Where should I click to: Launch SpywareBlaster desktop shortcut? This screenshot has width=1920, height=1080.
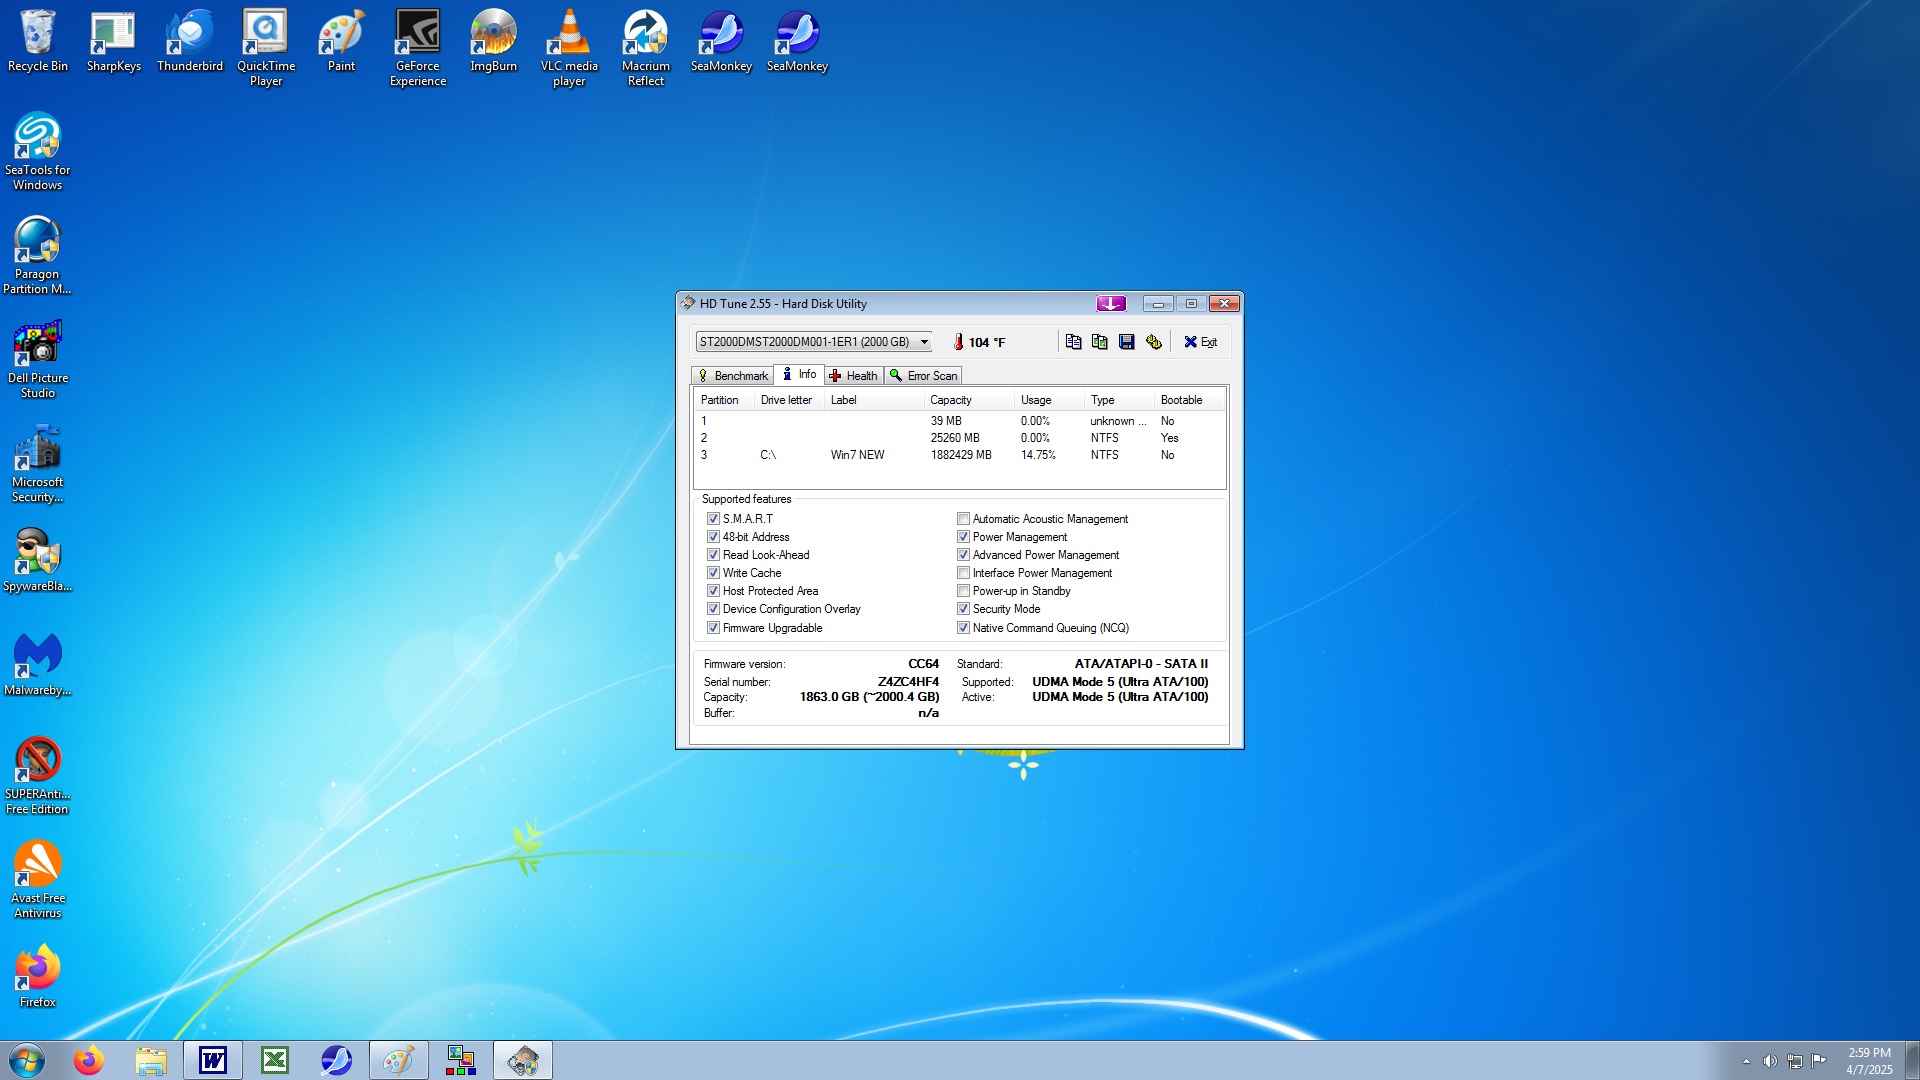[38, 560]
